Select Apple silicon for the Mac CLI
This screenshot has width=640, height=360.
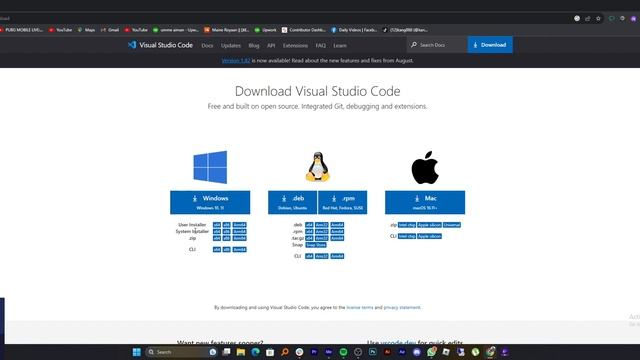tap(429, 236)
